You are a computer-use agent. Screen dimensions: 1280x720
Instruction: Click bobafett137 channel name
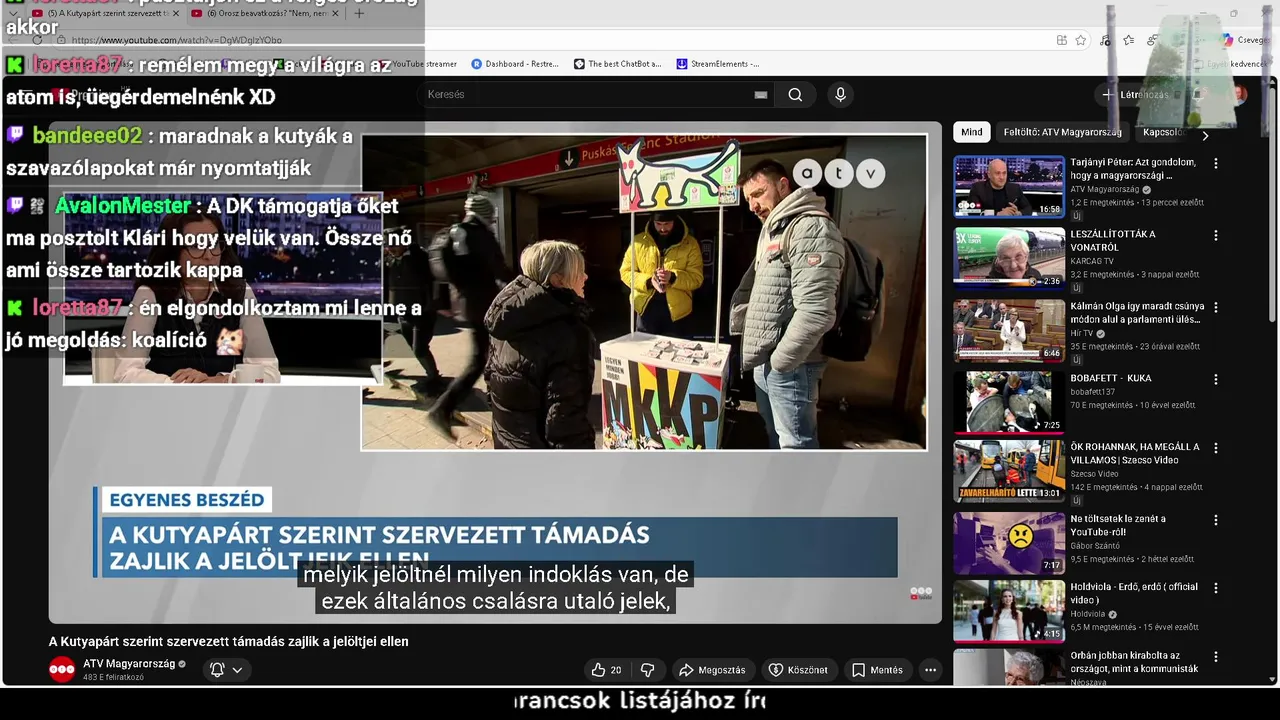[1091, 392]
